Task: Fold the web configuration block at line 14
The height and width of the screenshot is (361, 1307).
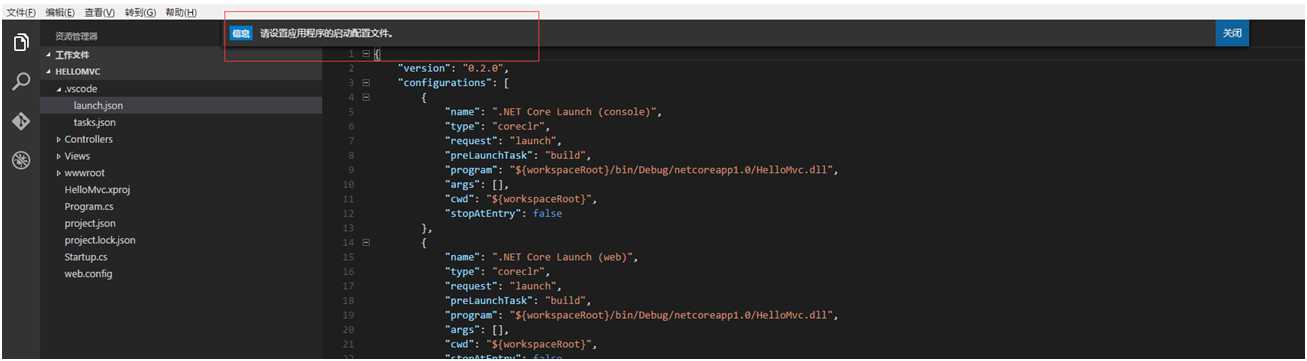Action: (x=366, y=242)
